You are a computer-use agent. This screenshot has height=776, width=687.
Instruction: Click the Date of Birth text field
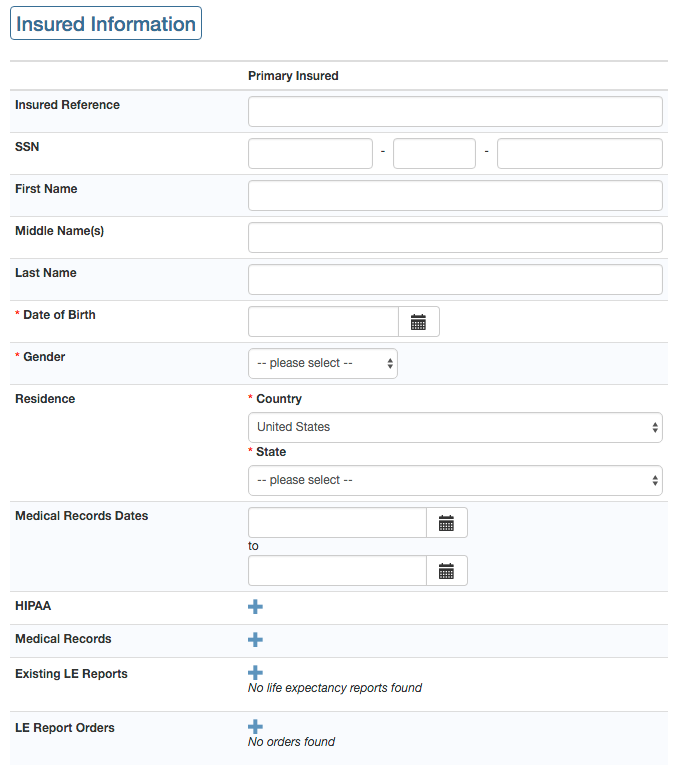point(323,322)
